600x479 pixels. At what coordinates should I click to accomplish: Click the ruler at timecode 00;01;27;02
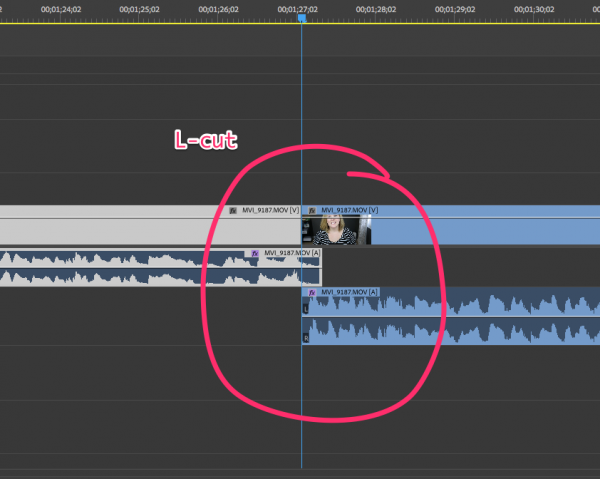[x=297, y=9]
